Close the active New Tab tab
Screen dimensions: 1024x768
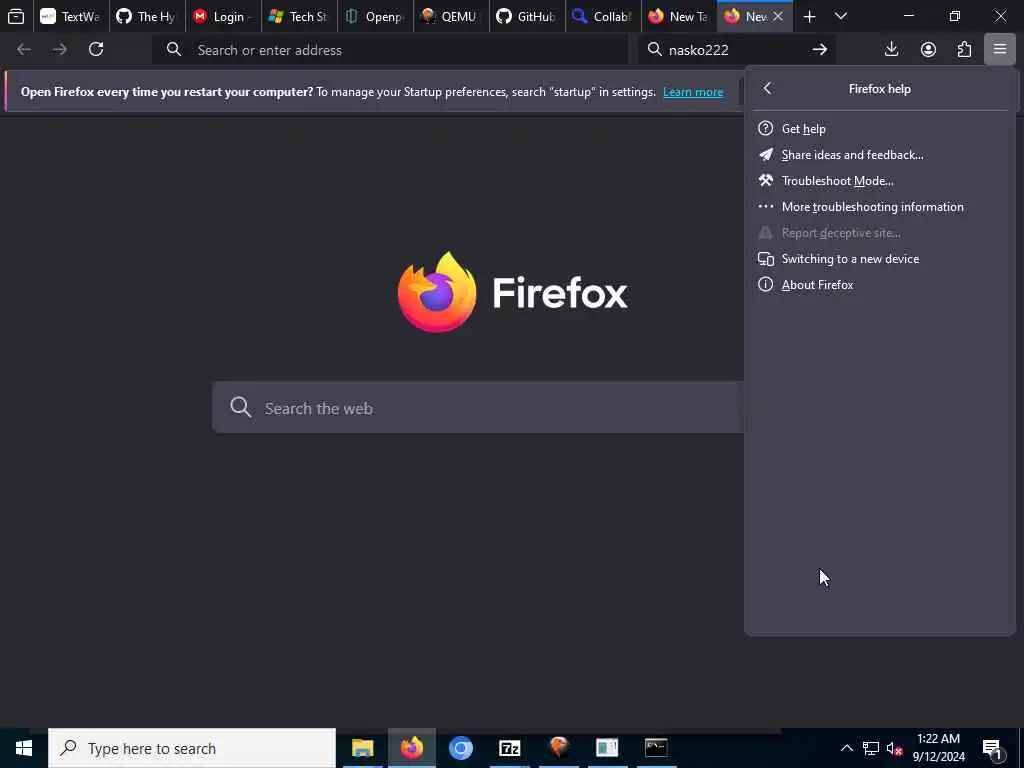[x=778, y=16]
